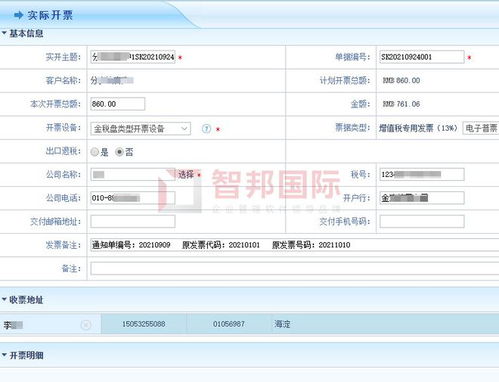The width and height of the screenshot is (499, 382).
Task: Select the 否 radio for 出口退税
Action: click(x=119, y=152)
